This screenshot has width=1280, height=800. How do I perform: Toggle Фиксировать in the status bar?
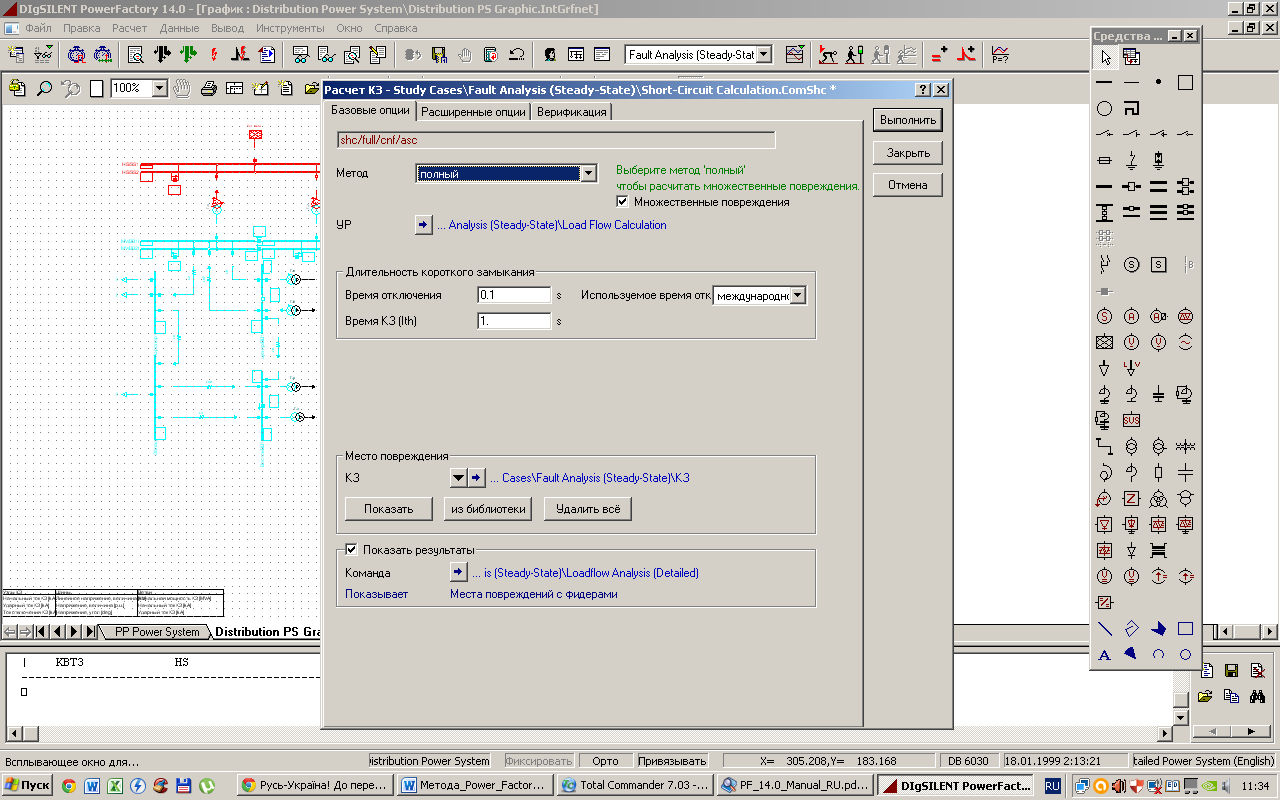pos(539,761)
